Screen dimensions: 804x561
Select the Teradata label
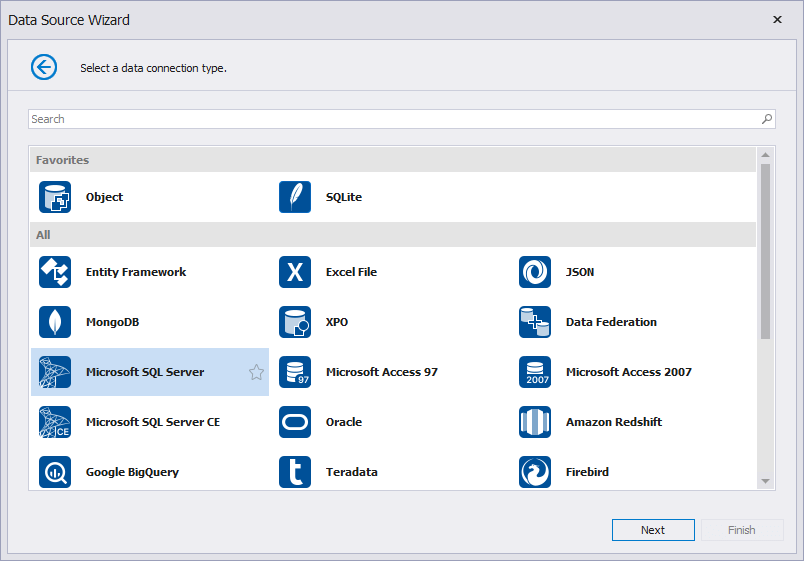352,472
